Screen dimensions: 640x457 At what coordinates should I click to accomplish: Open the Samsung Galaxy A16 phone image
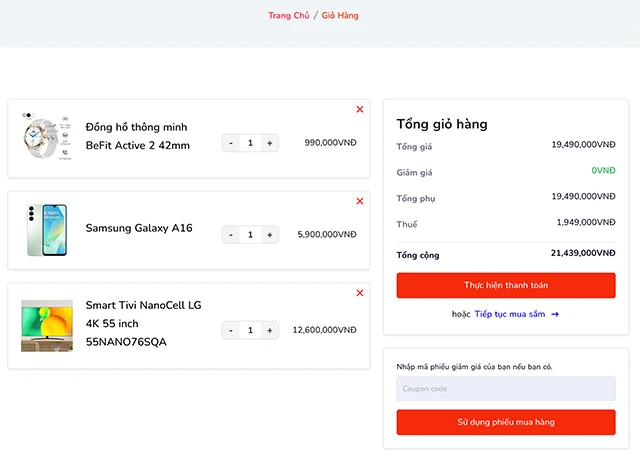point(46,230)
